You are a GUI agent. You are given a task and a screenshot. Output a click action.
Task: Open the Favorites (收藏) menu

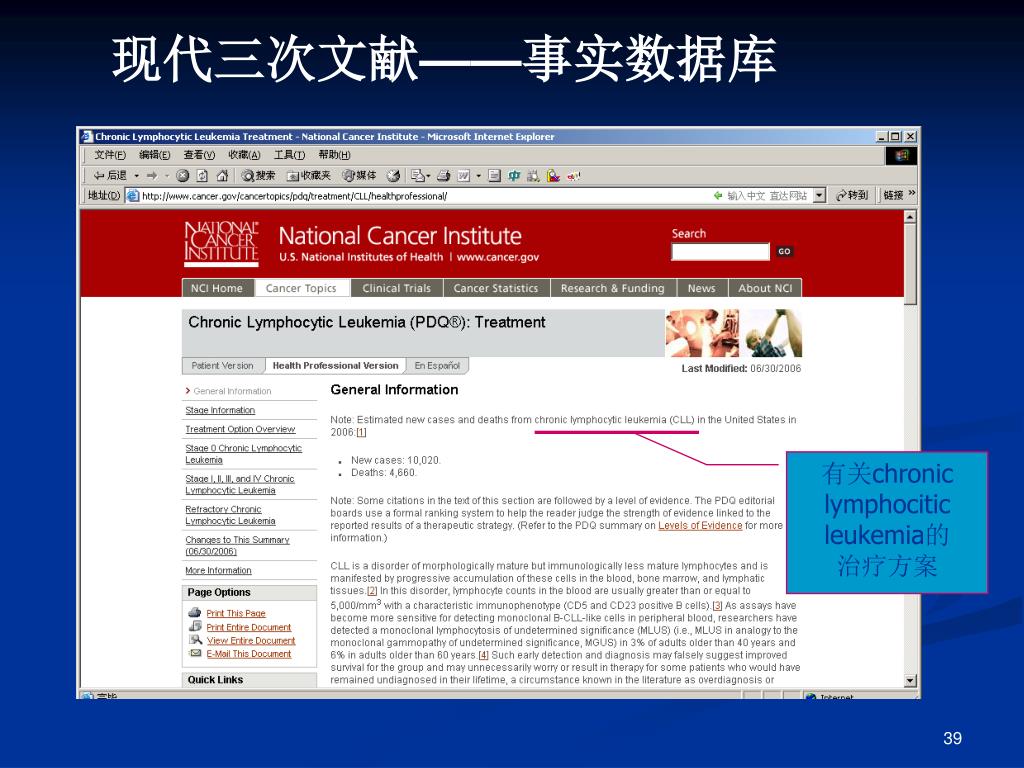click(x=244, y=155)
